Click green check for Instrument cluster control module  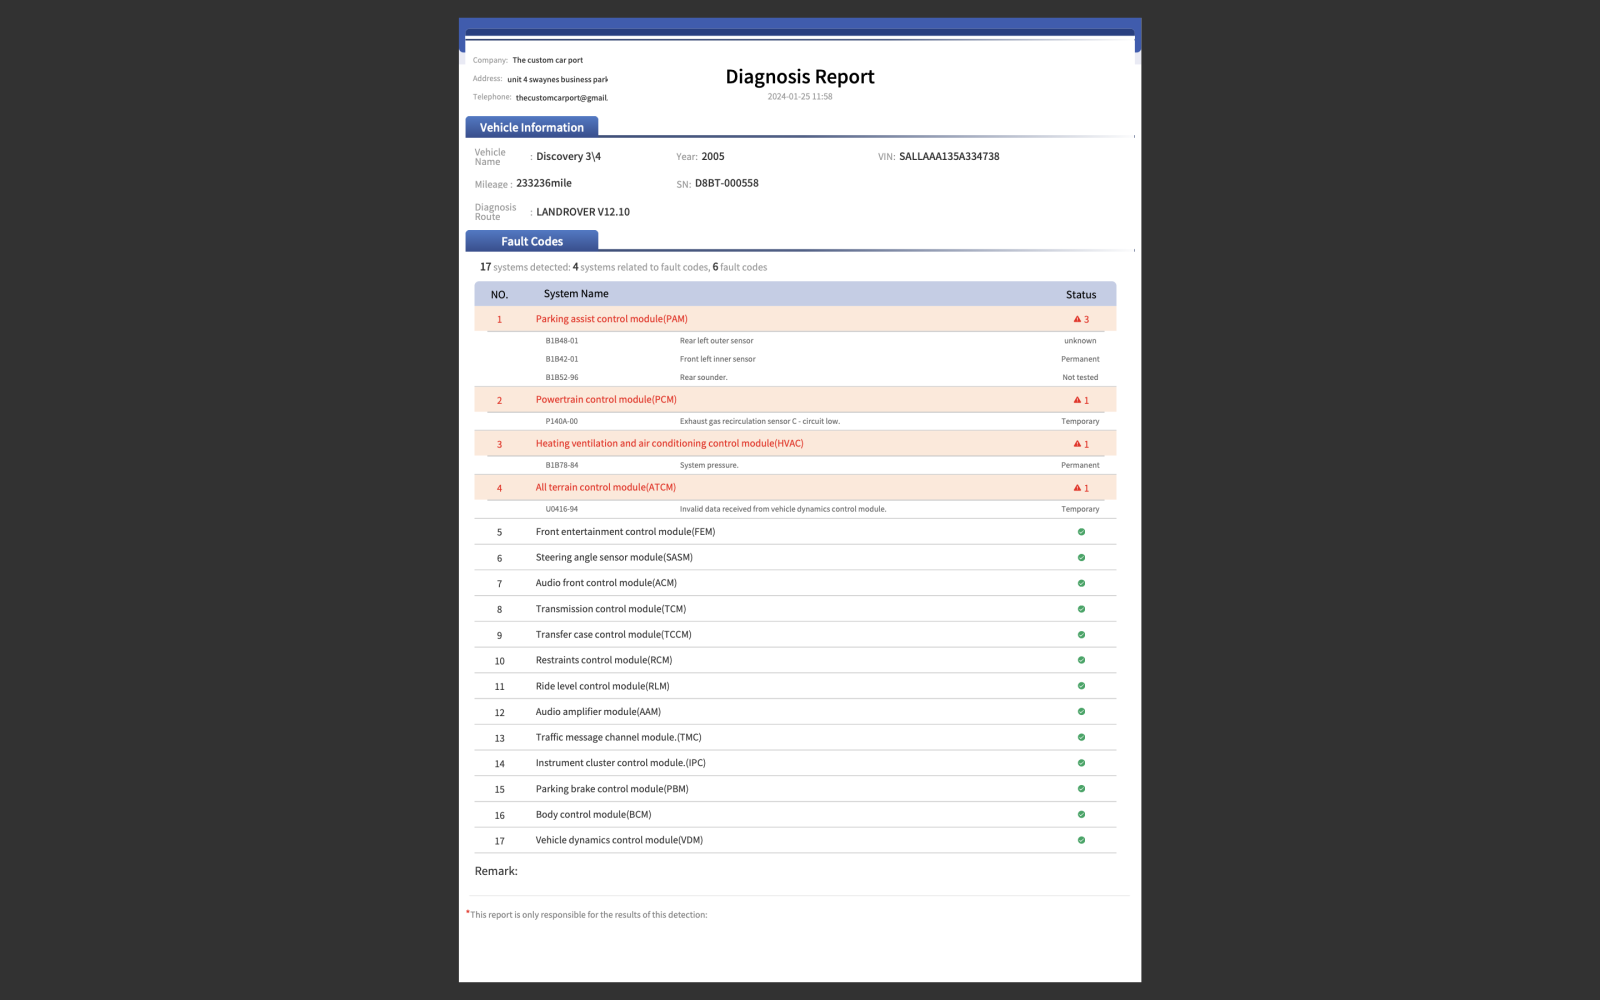tap(1081, 763)
